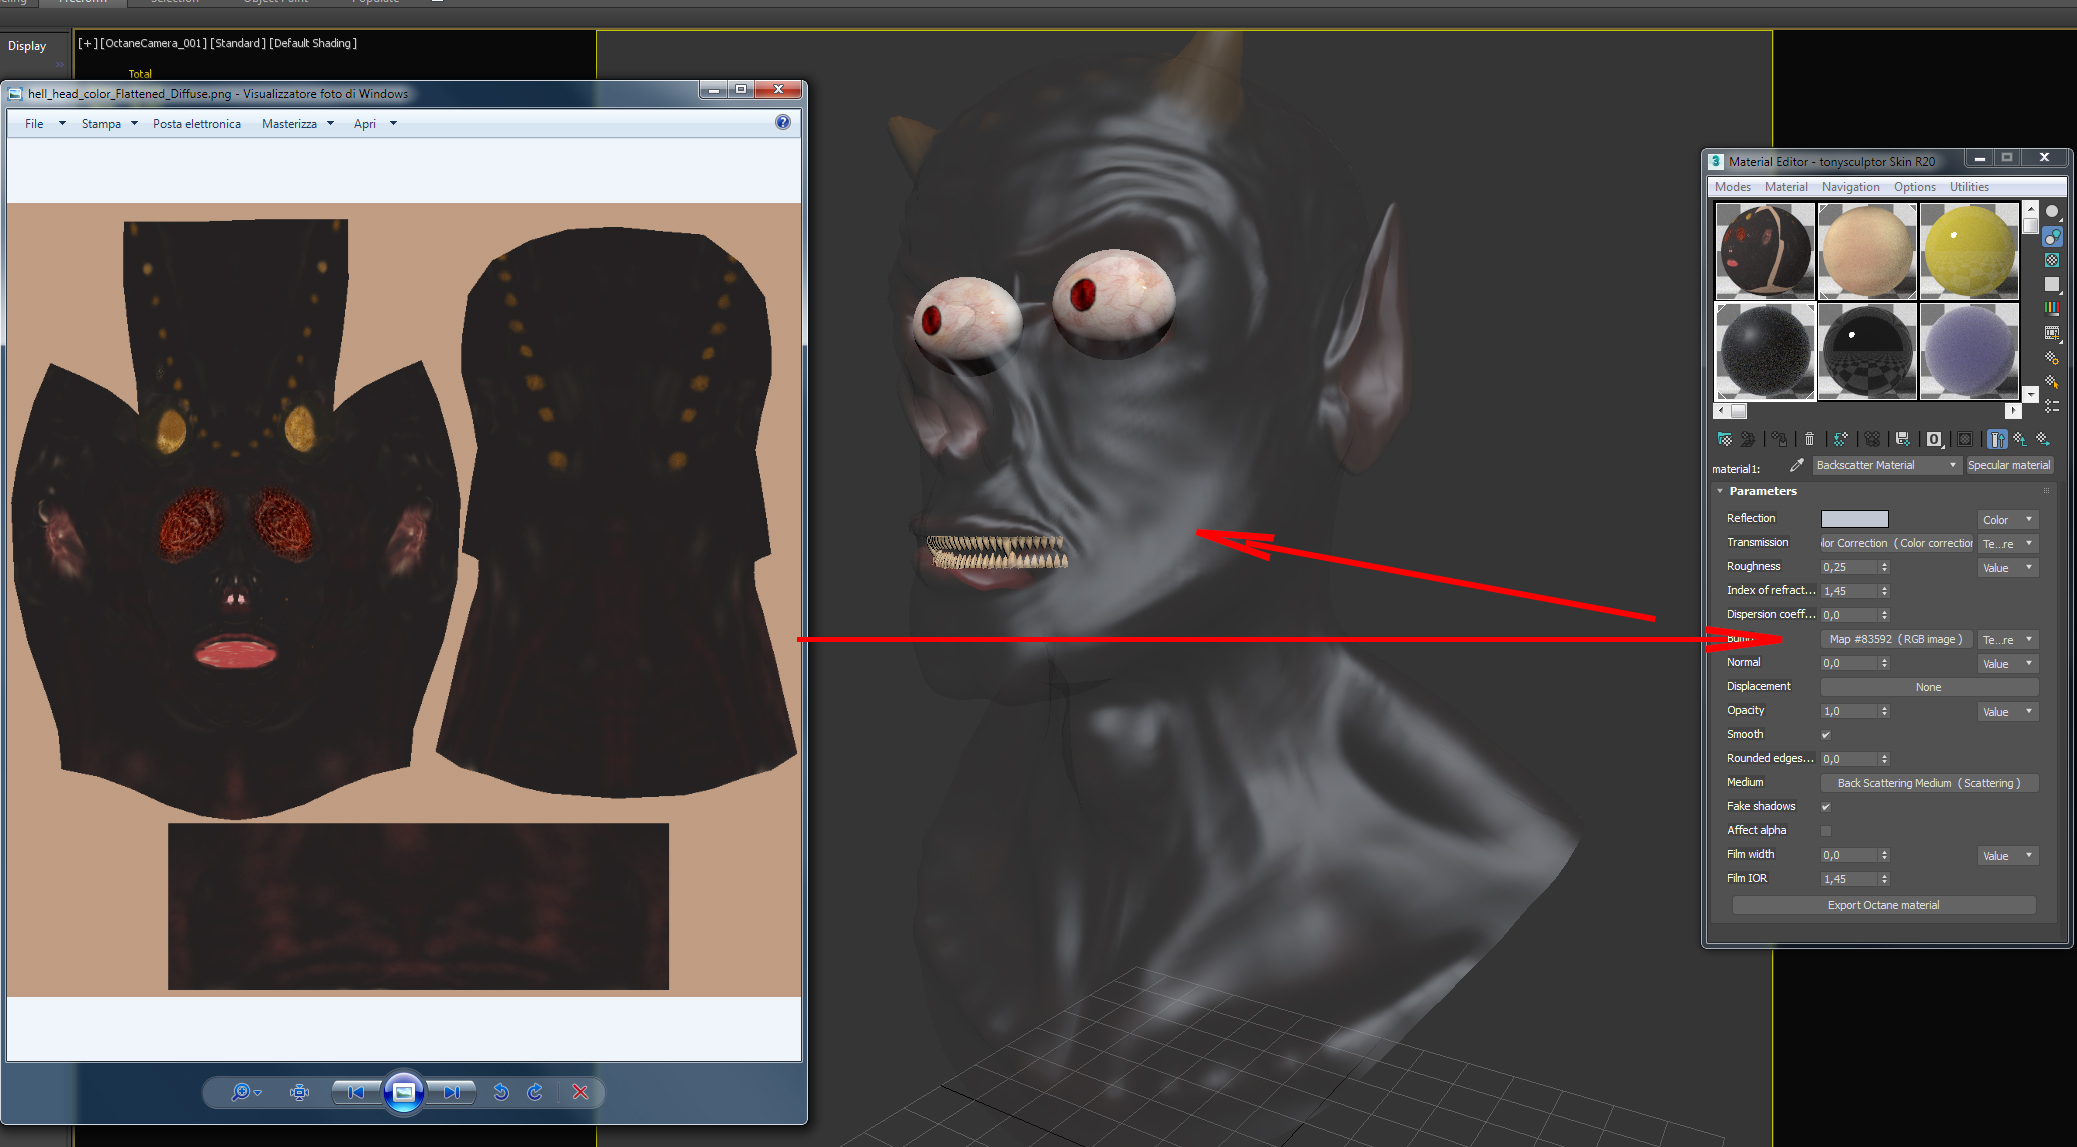Click the fit-to-window actual size icon
Screen dimensions: 2077x1147
(x=299, y=1092)
